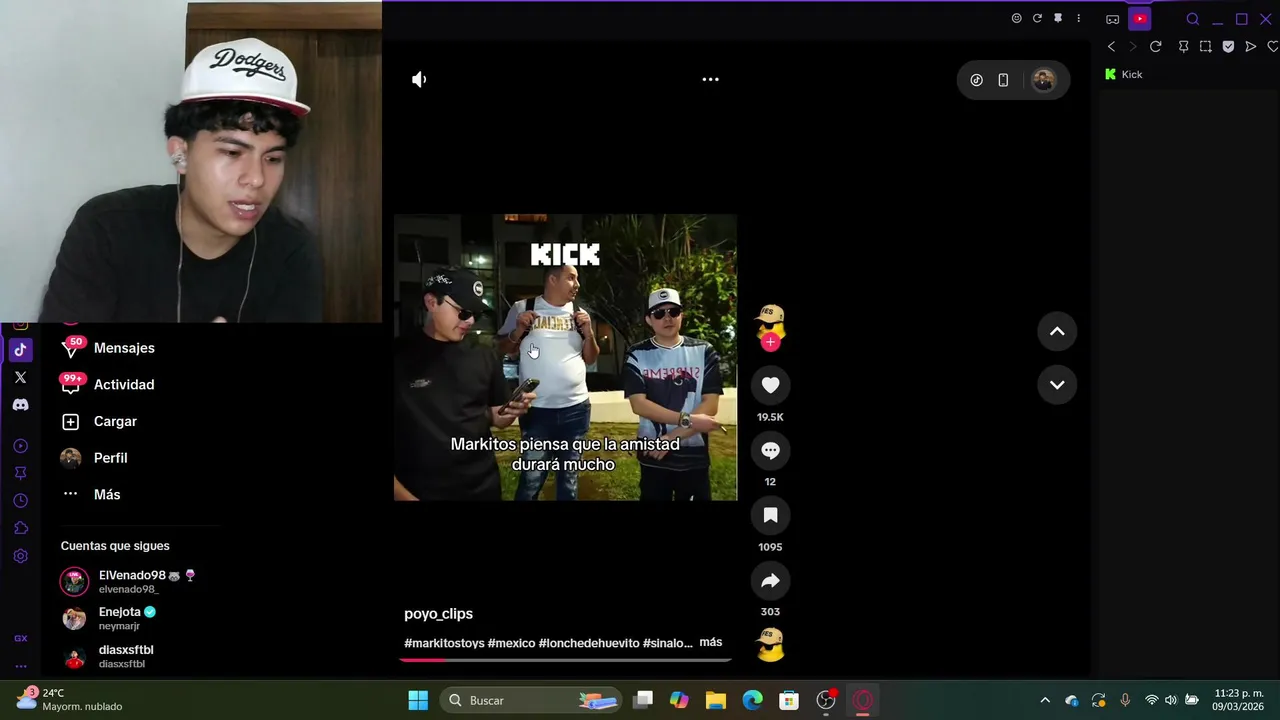
Task: Reload the current browser page
Action: (1156, 47)
